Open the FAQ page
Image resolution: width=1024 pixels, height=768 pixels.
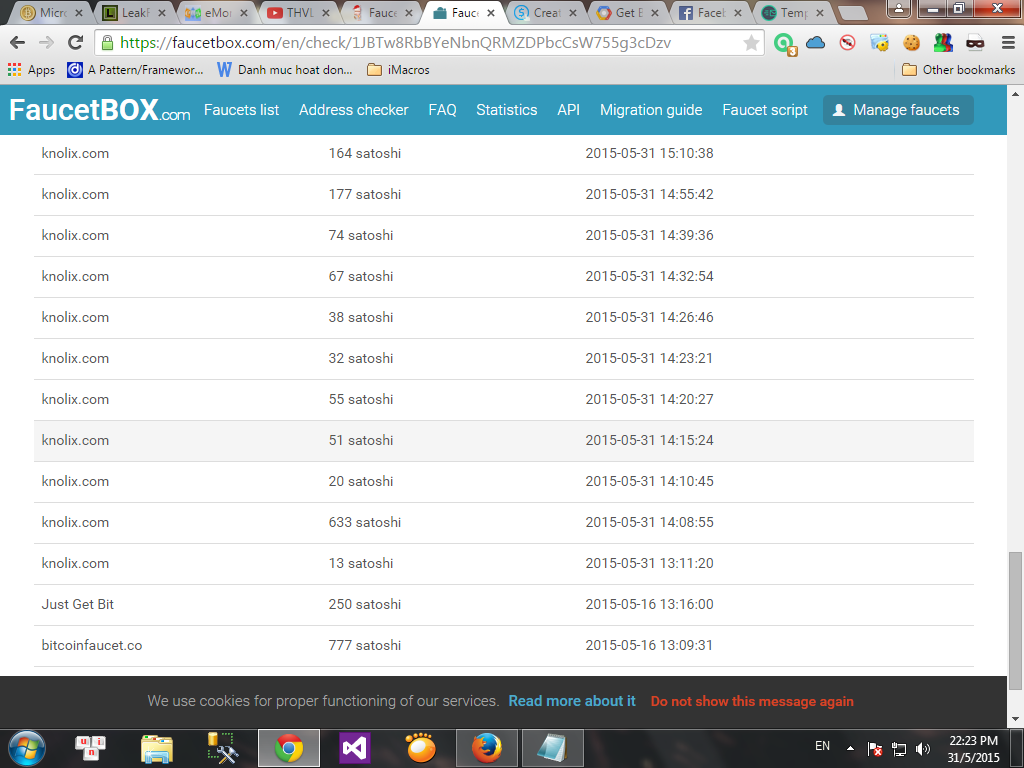click(442, 110)
